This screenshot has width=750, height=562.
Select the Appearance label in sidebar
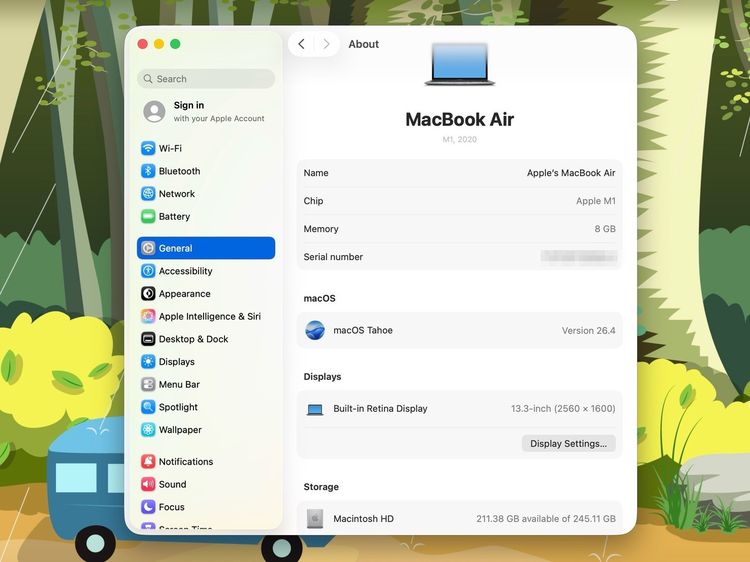tap(185, 294)
